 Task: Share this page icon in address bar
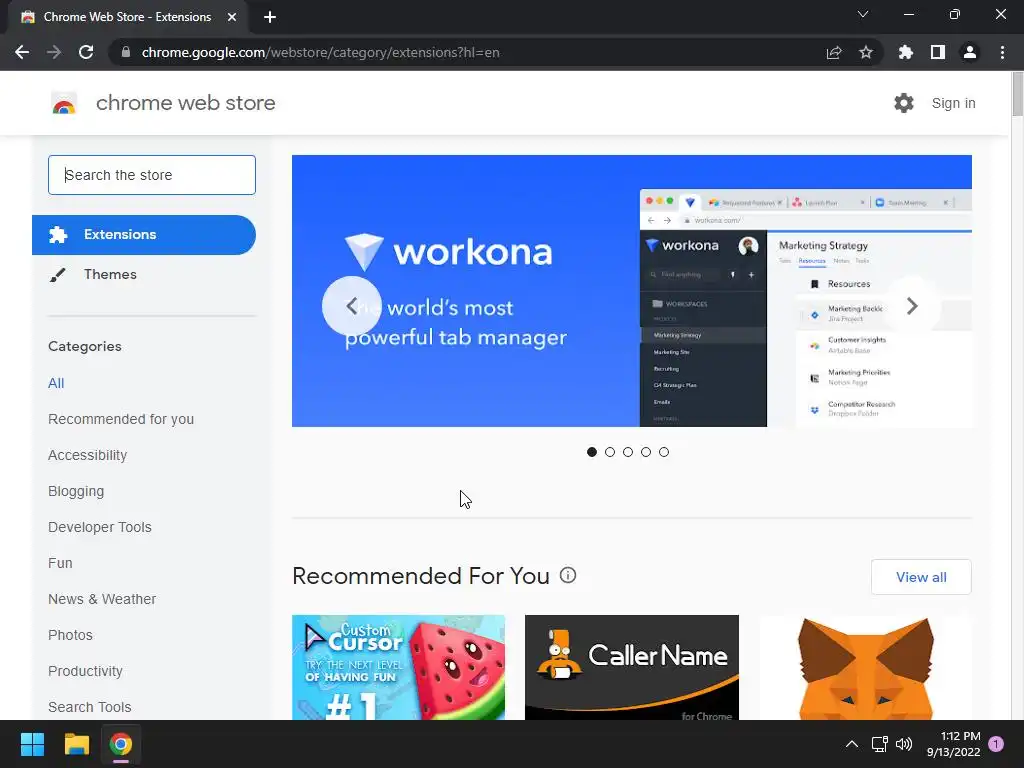[x=833, y=52]
